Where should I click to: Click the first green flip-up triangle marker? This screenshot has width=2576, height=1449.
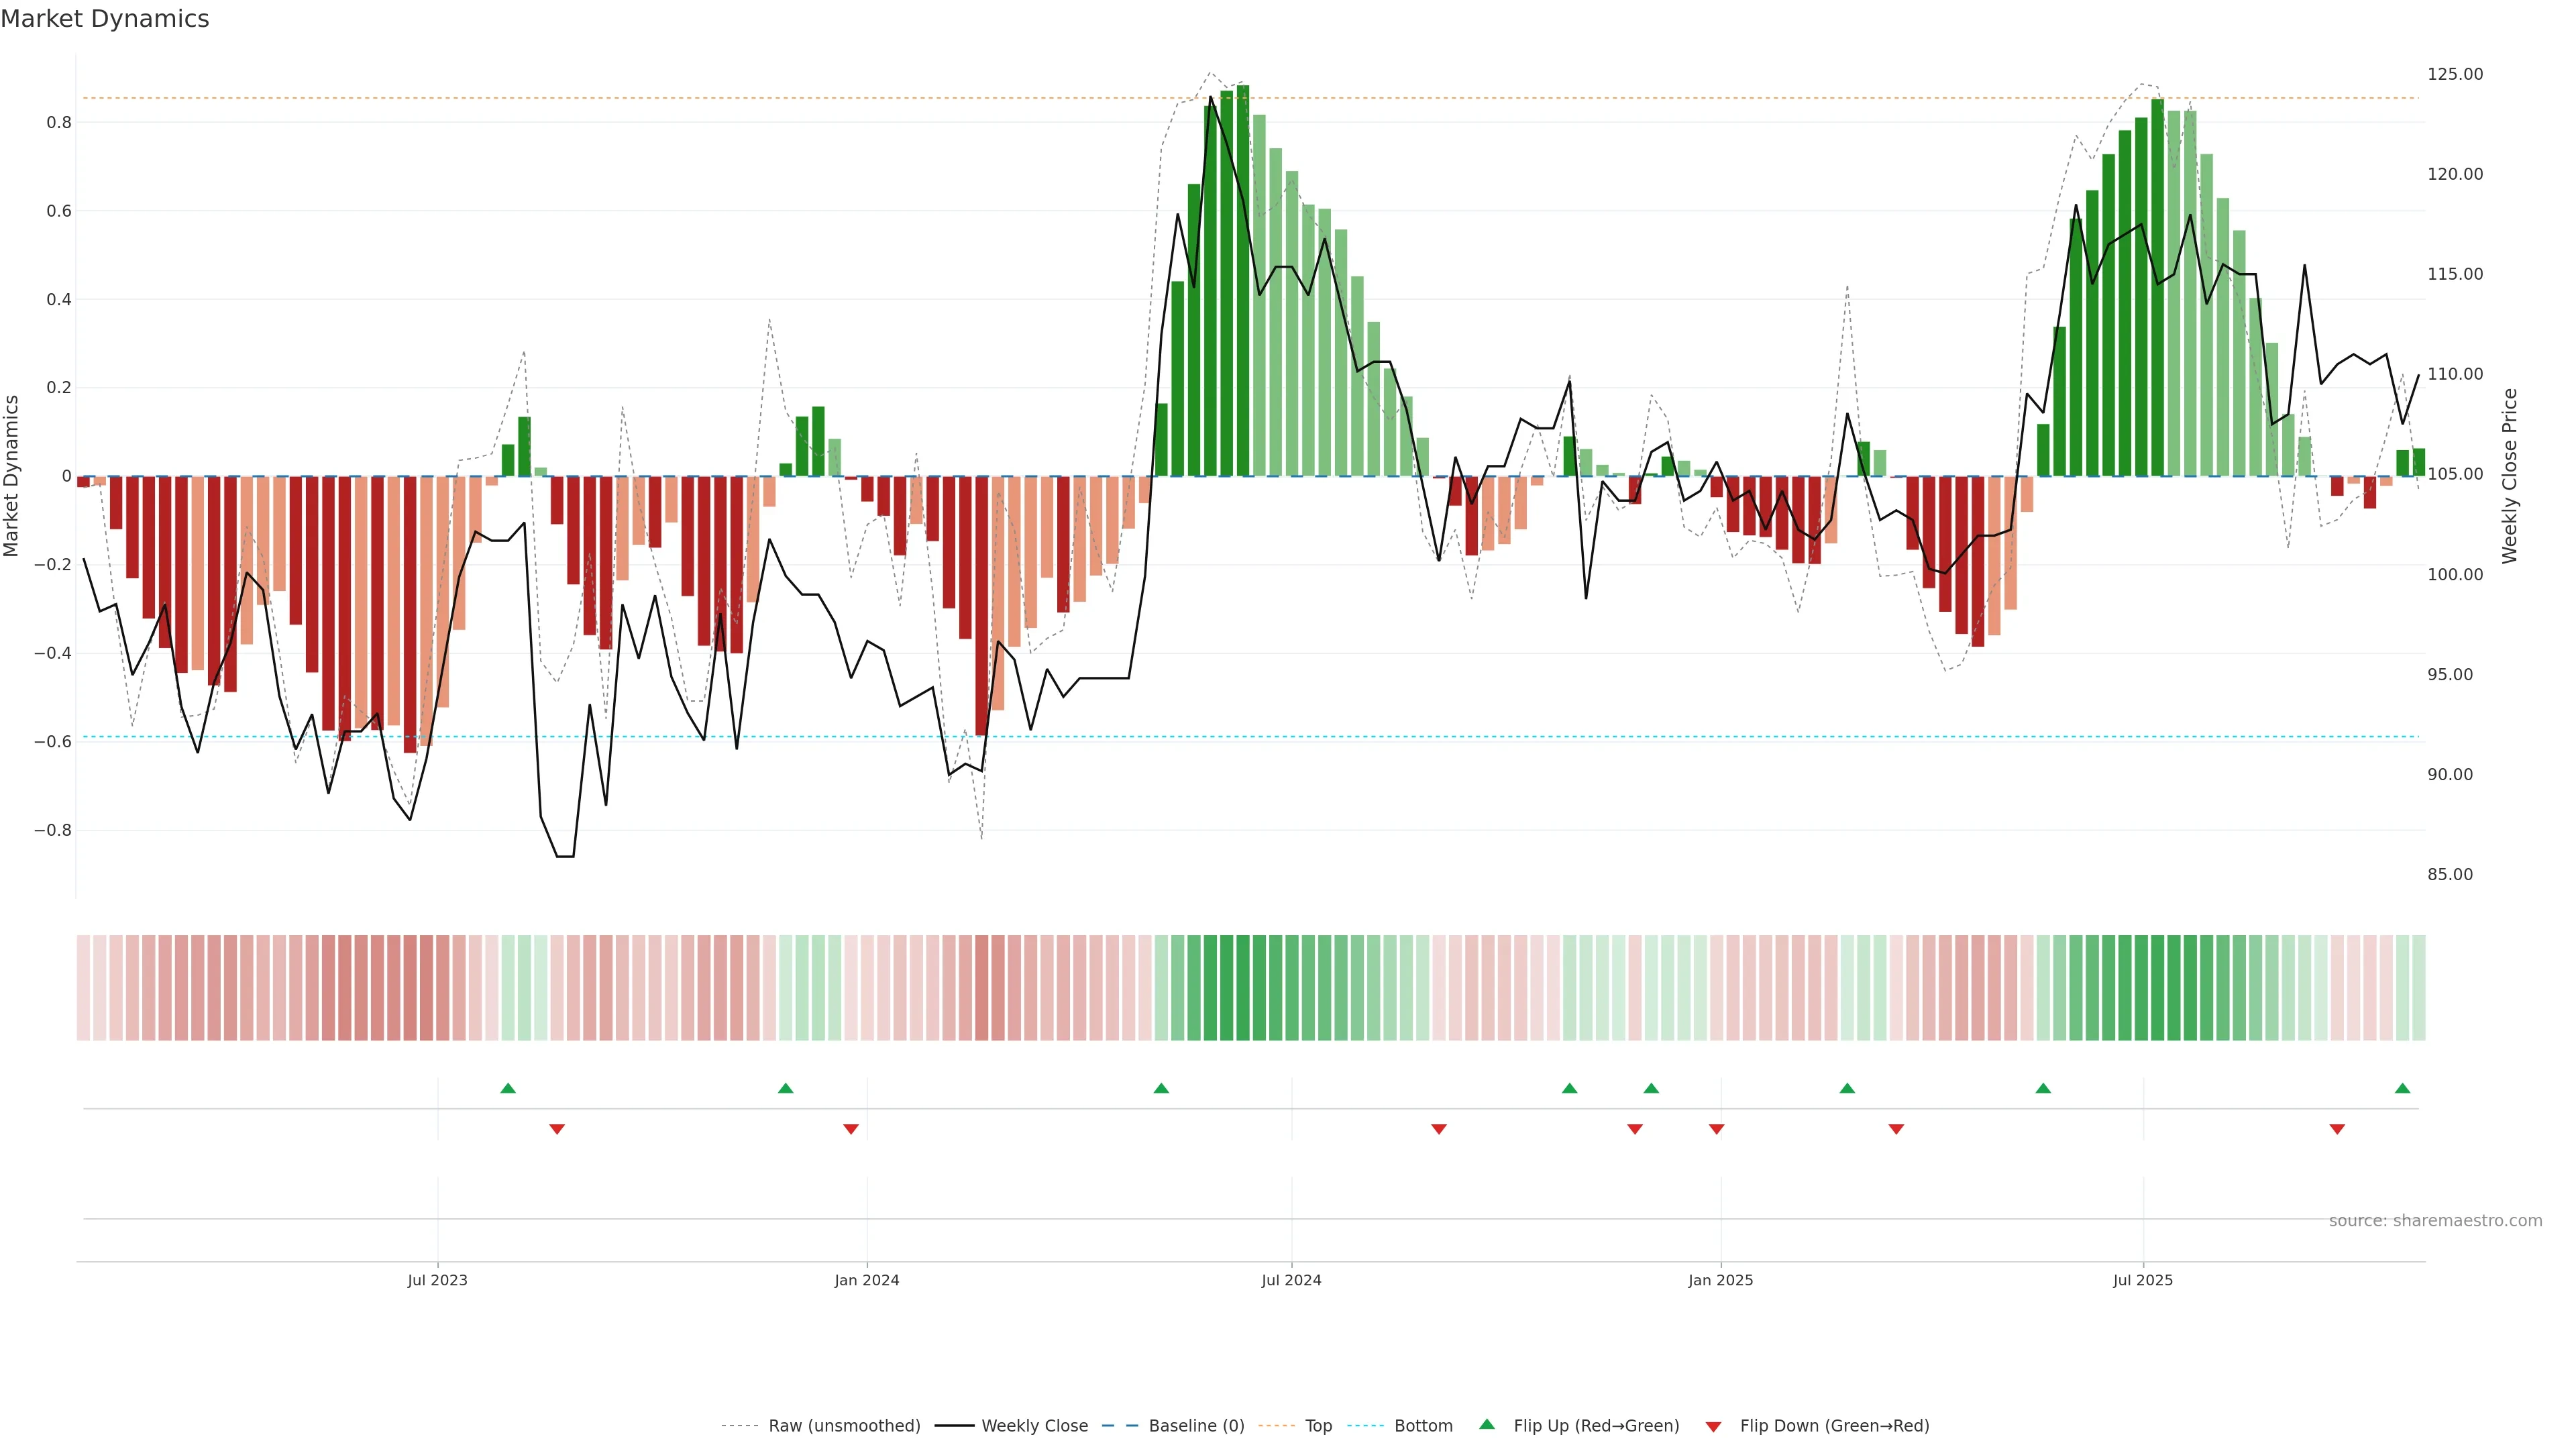[508, 1088]
